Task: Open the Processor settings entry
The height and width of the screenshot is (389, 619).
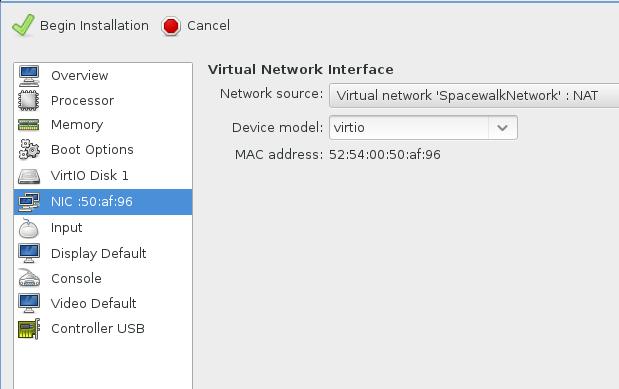Action: 103,101
